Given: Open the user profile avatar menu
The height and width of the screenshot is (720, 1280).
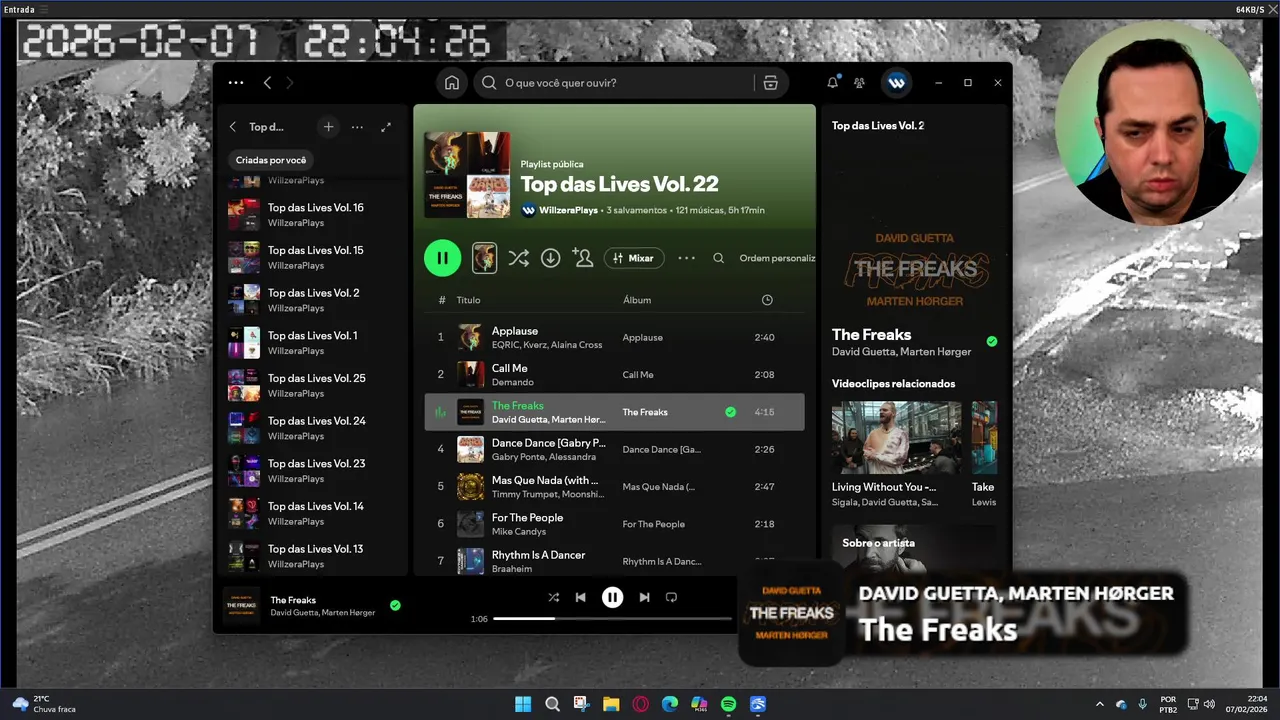Looking at the screenshot, I should click(x=896, y=83).
